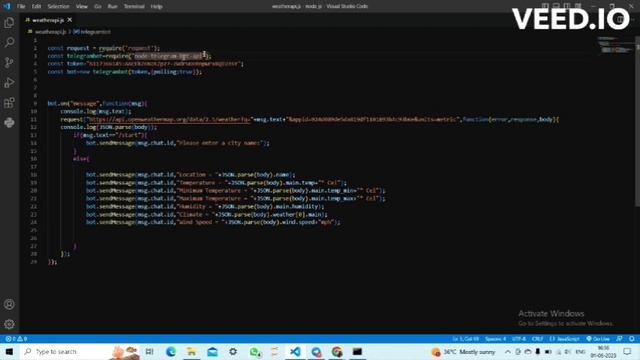Open WhatsApp from the taskbar

(255, 351)
